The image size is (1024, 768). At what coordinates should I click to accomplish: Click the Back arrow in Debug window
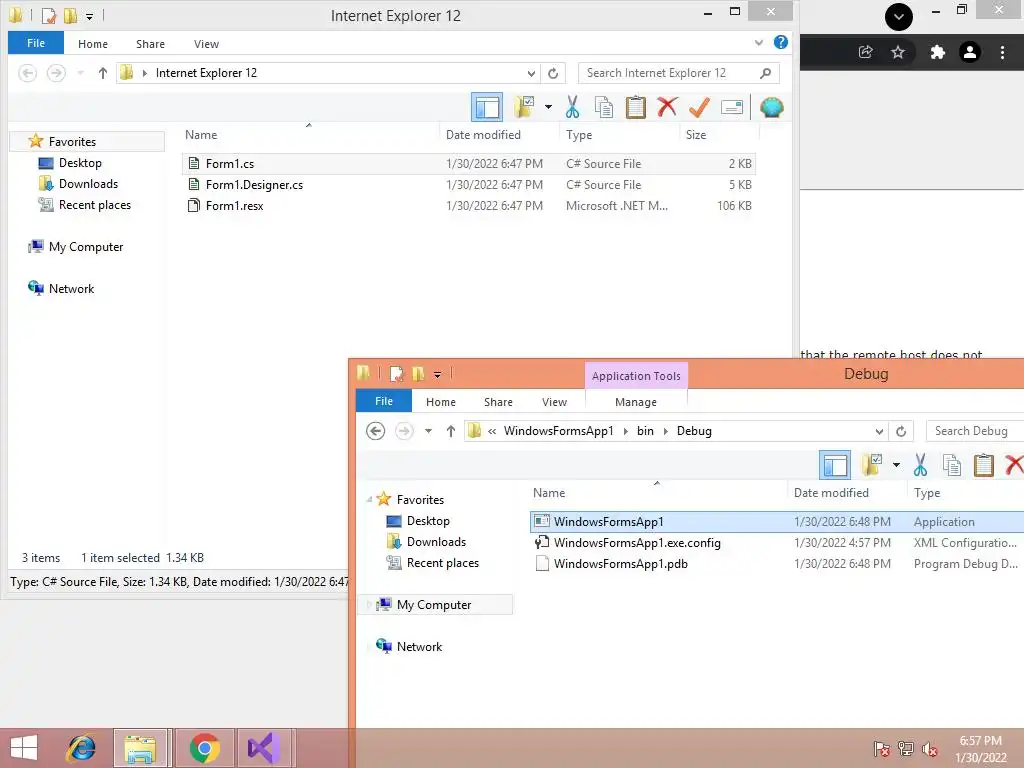tap(376, 431)
